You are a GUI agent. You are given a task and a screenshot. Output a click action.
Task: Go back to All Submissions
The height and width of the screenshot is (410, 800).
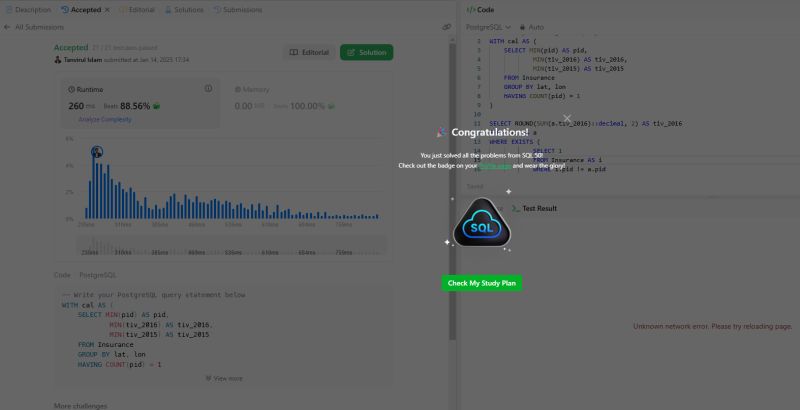(x=34, y=27)
